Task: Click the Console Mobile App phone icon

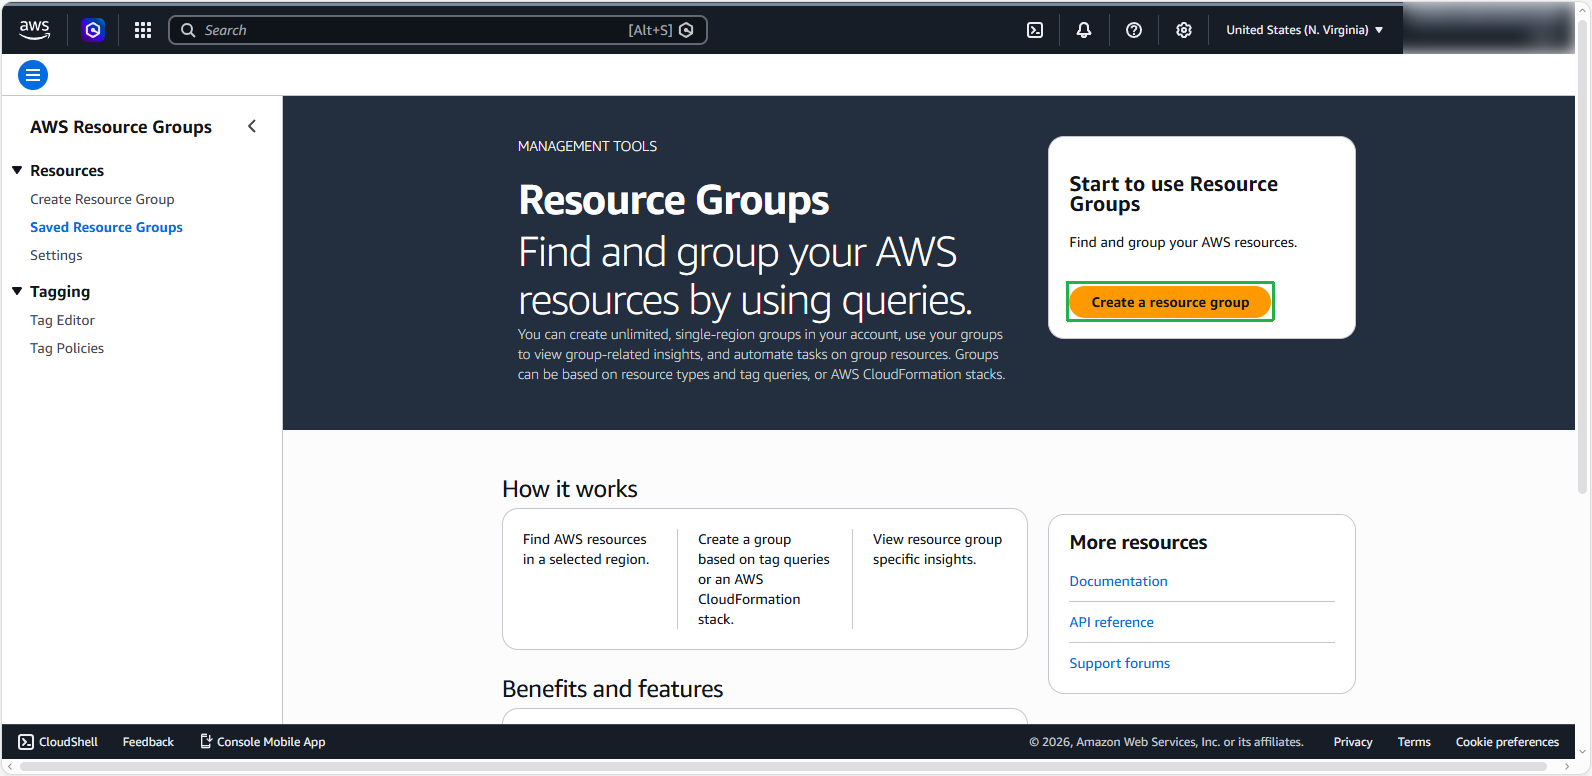Action: pos(206,741)
